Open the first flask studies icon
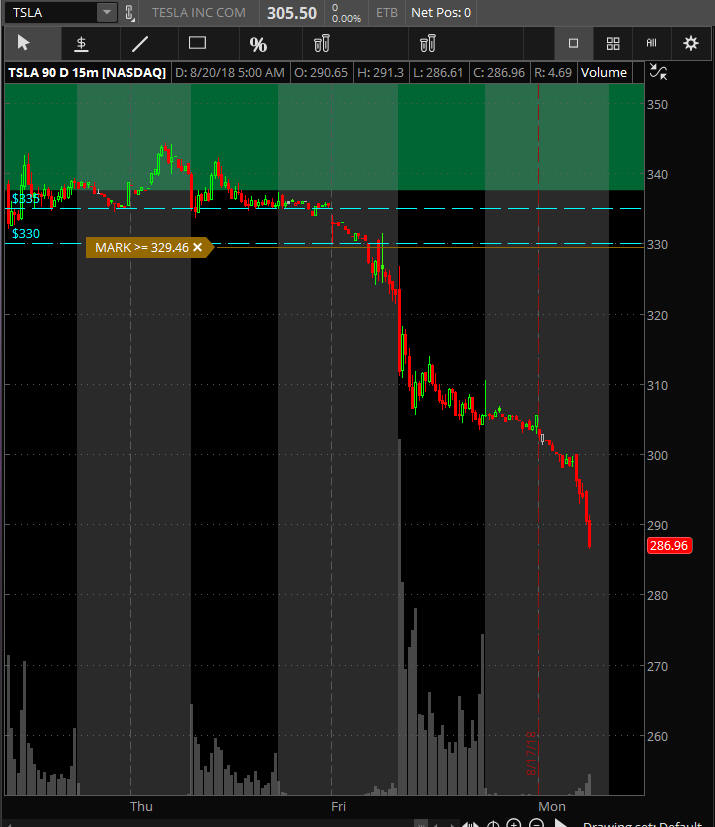The image size is (715, 827). coord(322,43)
